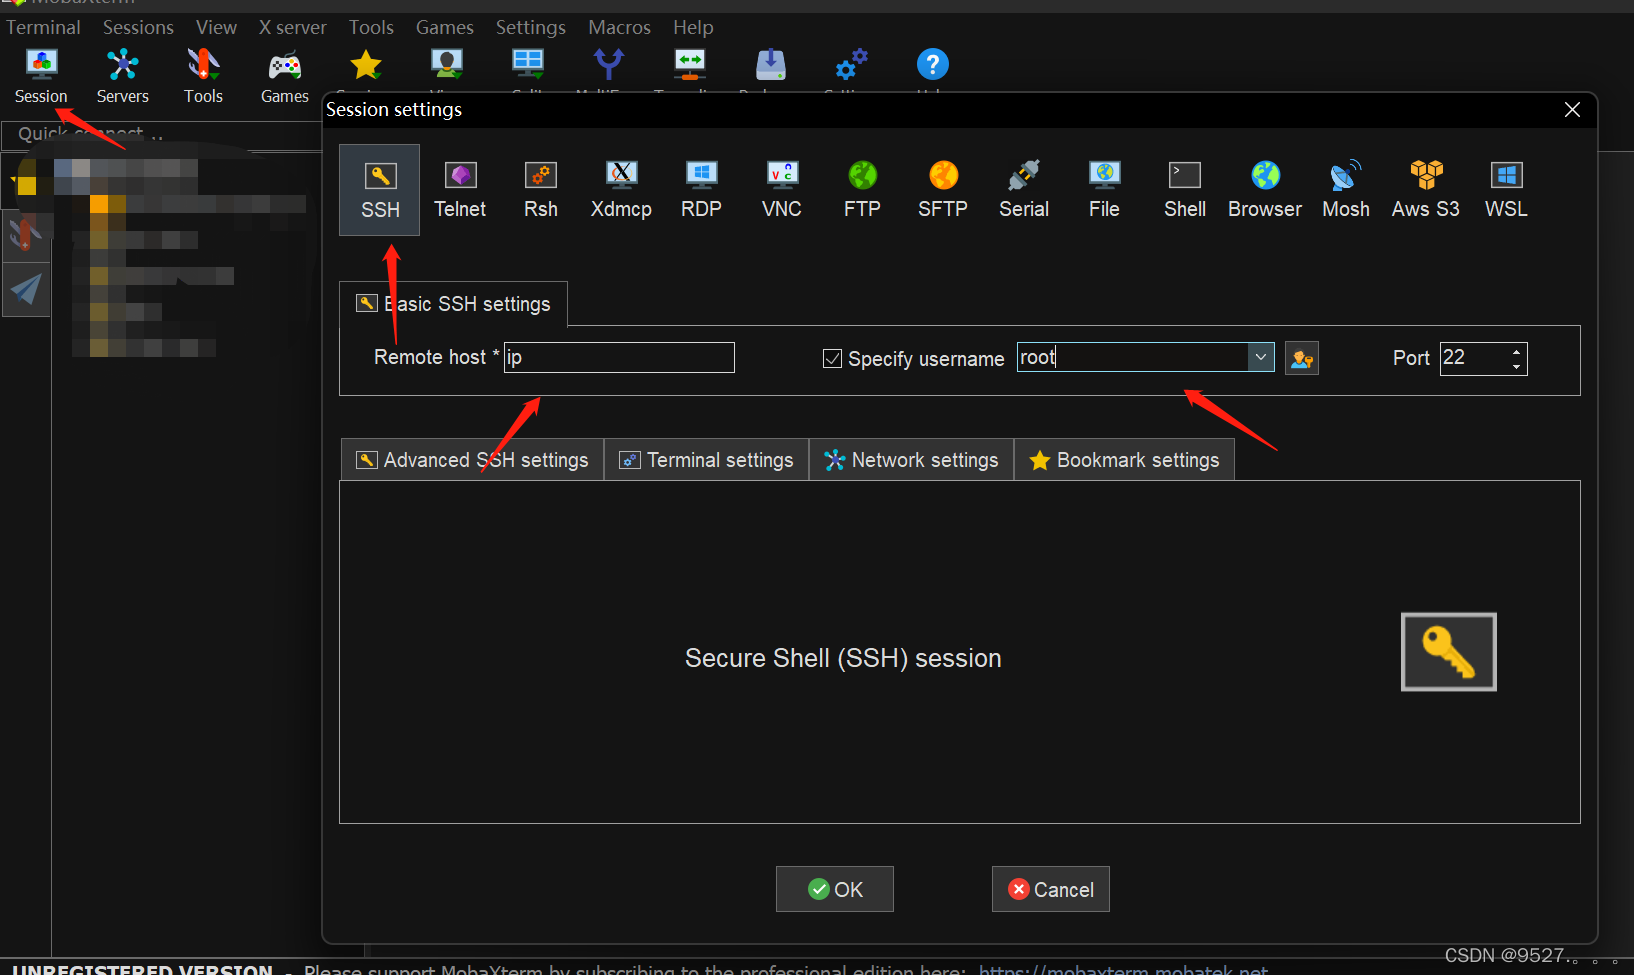Open the user credentials manager icon
The image size is (1634, 975).
[1302, 358]
